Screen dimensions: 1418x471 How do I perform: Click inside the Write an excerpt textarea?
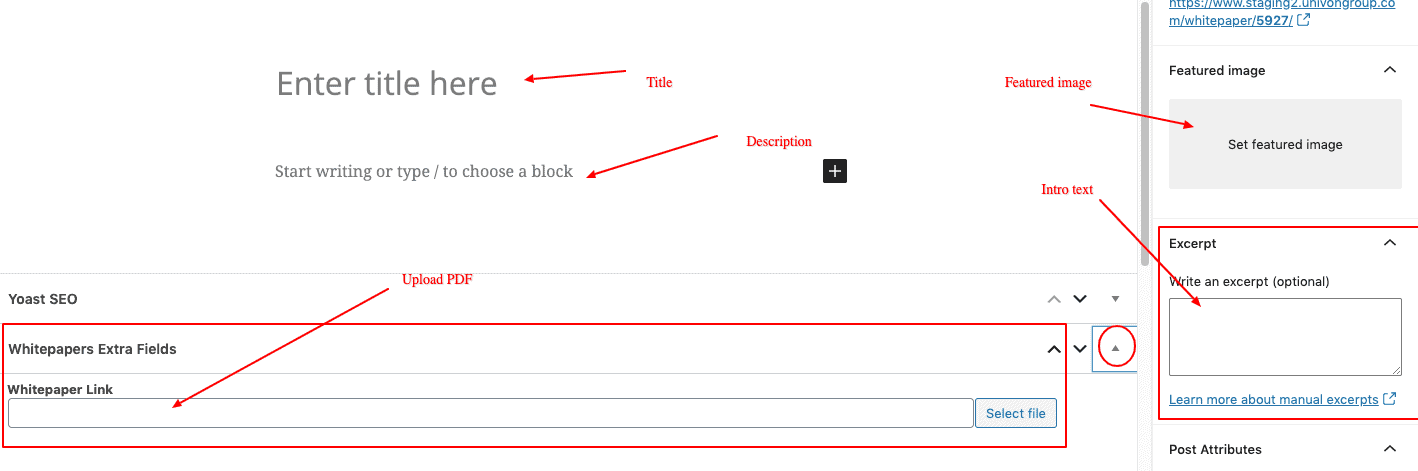(1285, 337)
